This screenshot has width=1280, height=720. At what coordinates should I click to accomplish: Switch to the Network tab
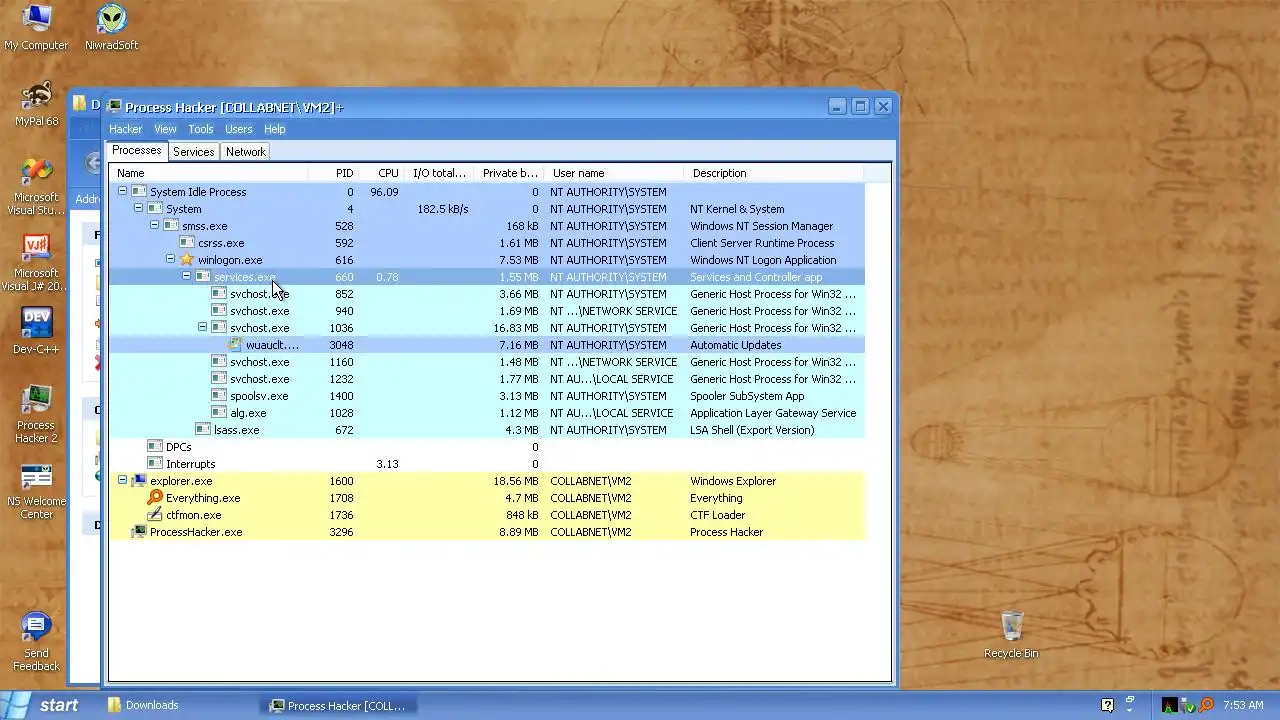[x=245, y=152]
